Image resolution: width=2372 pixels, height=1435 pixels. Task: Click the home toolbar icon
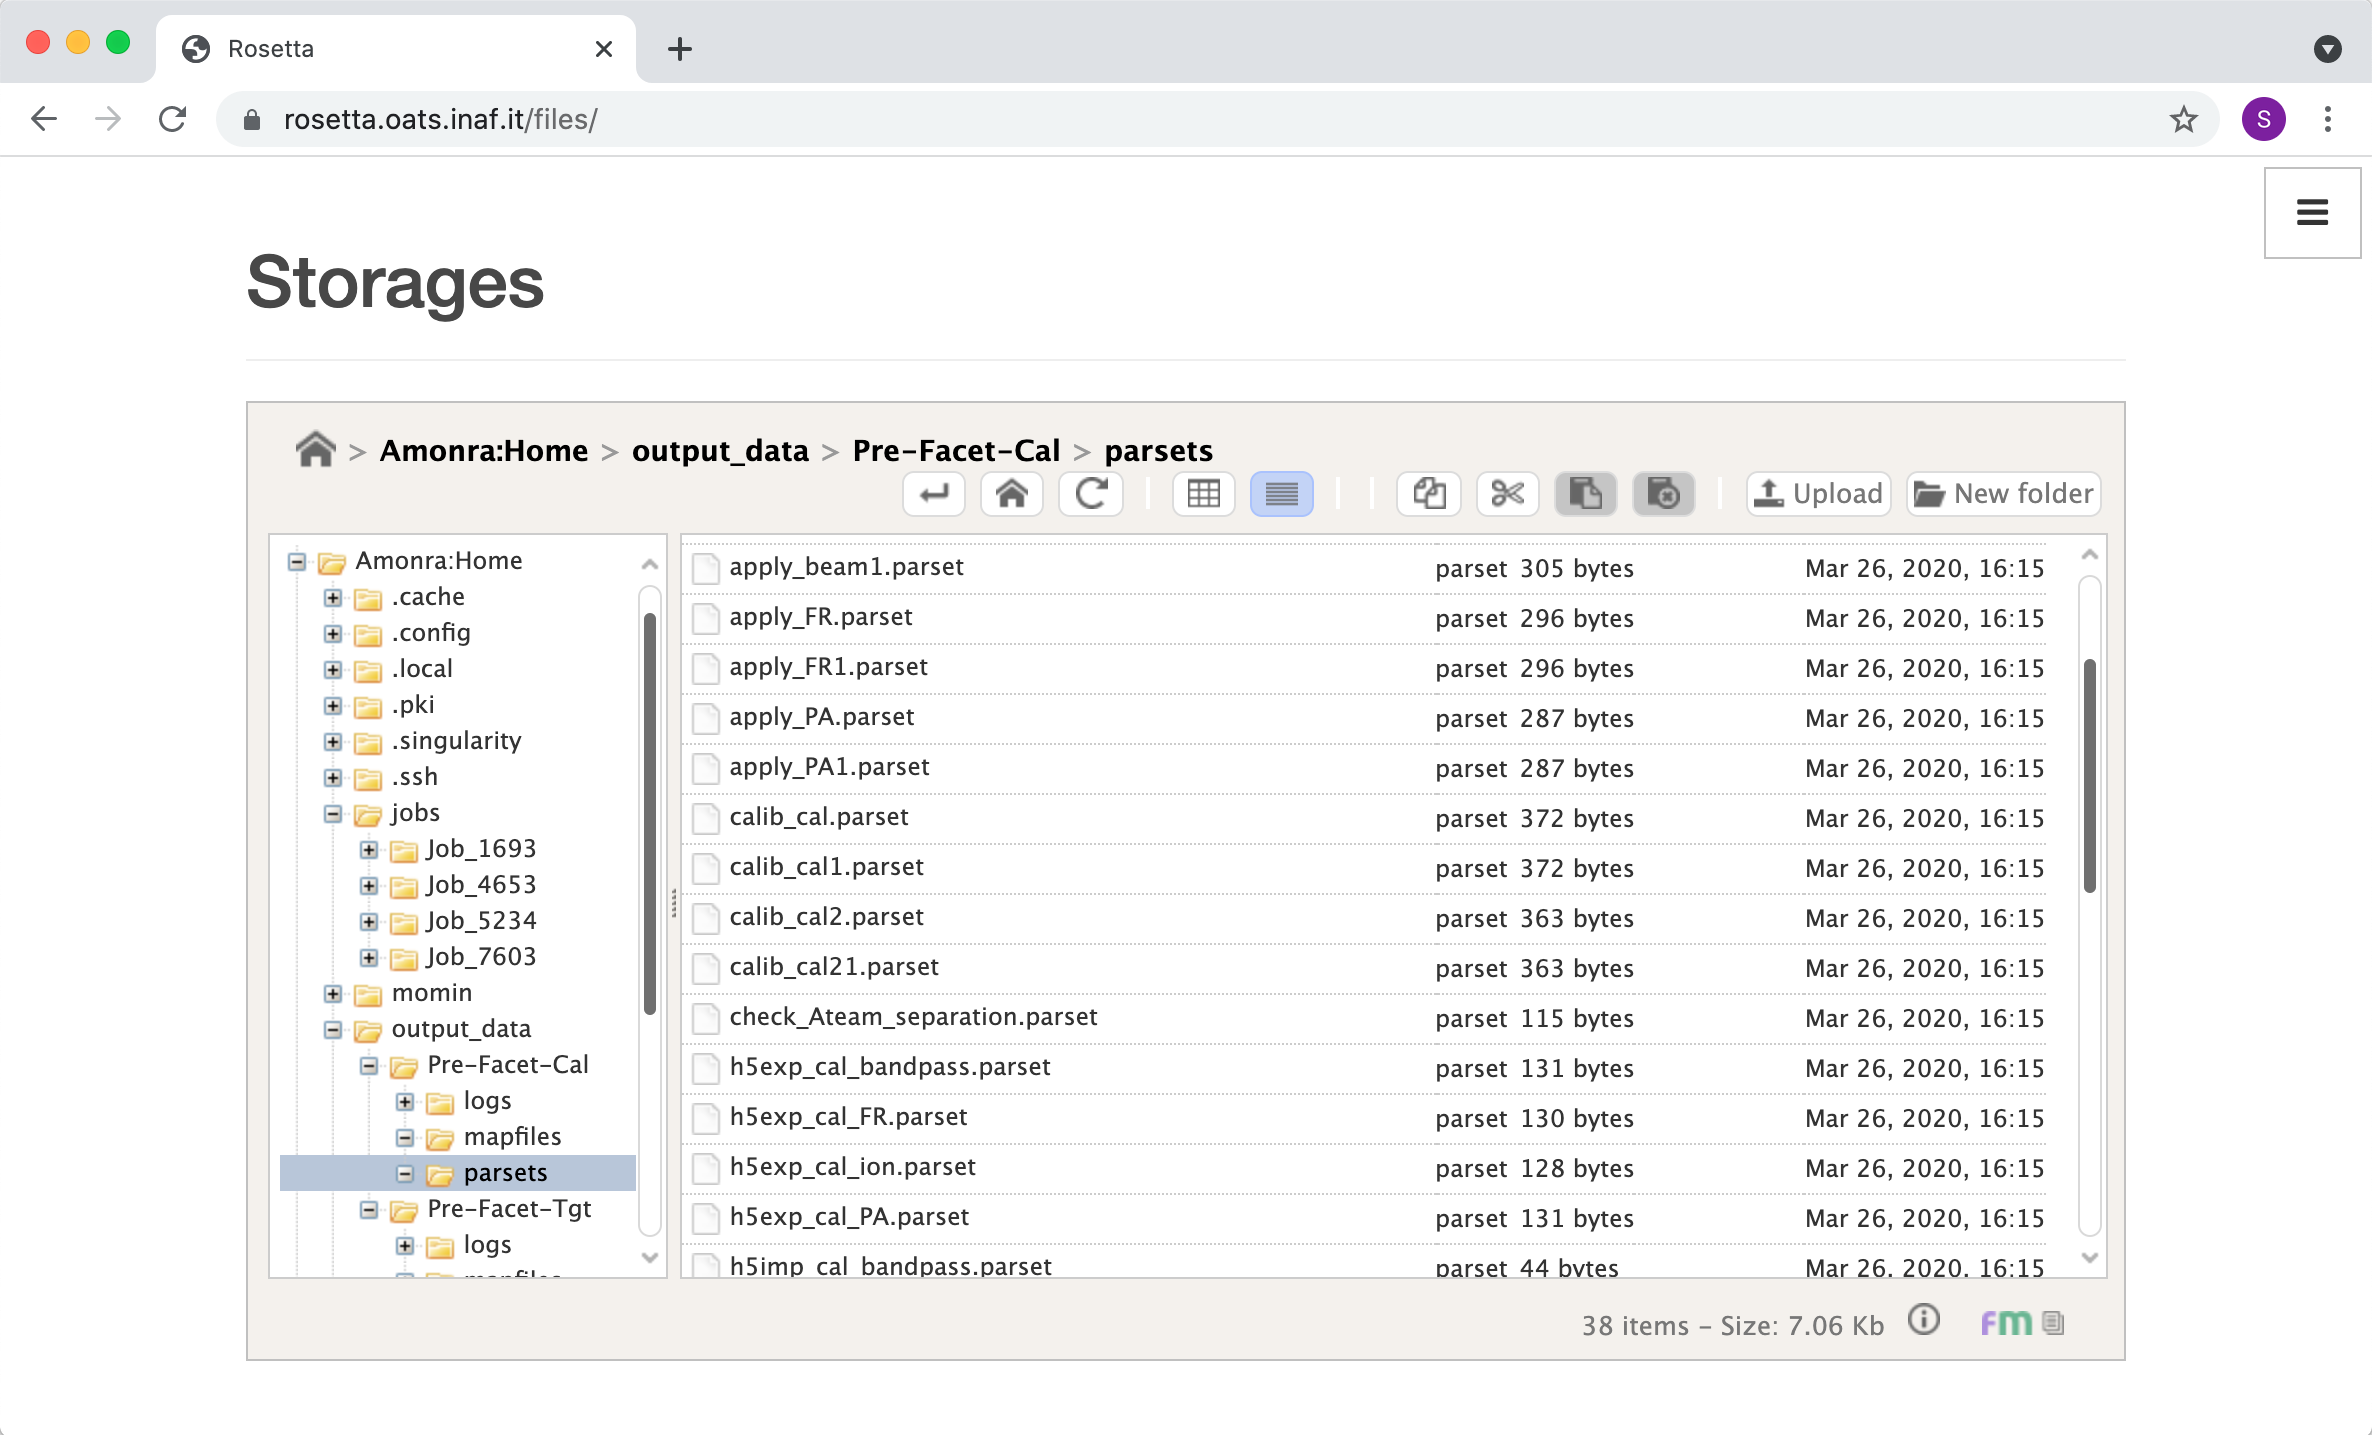click(x=1012, y=494)
